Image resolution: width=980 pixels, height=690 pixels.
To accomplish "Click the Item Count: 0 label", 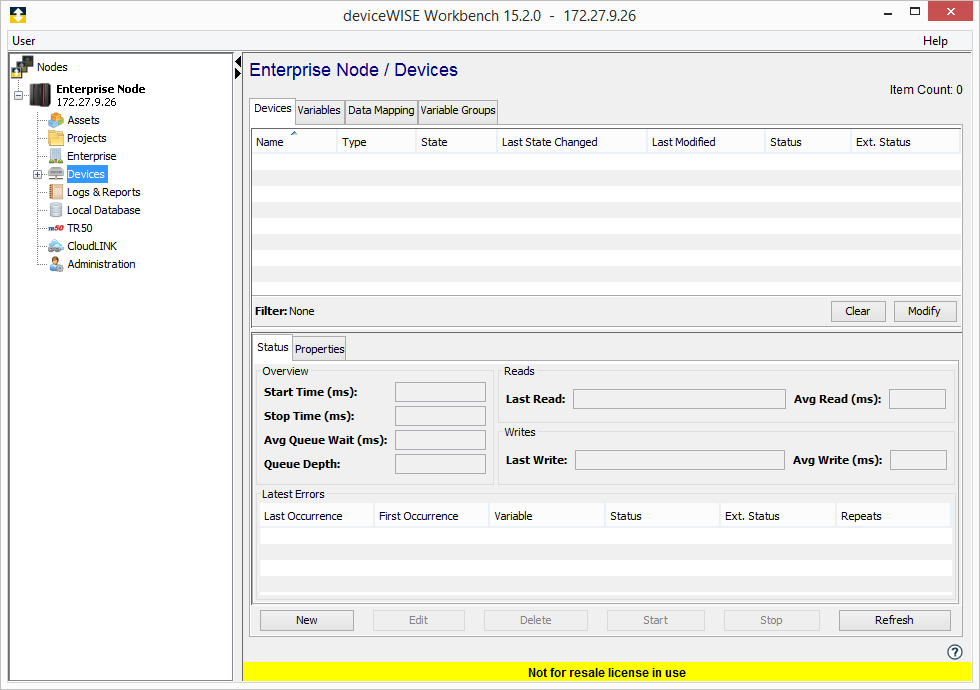I will (926, 90).
